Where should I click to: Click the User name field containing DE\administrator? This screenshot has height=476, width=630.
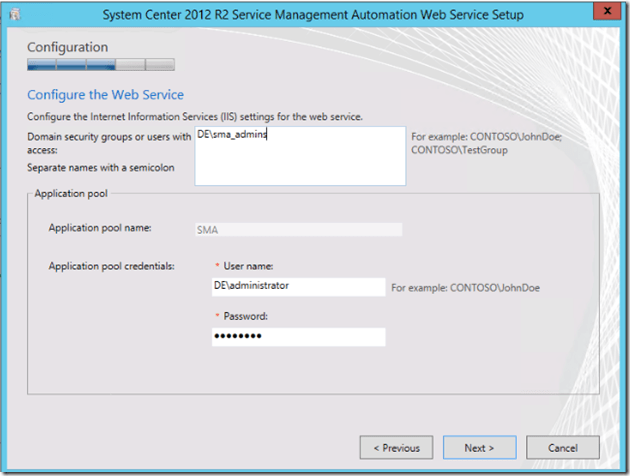click(297, 287)
